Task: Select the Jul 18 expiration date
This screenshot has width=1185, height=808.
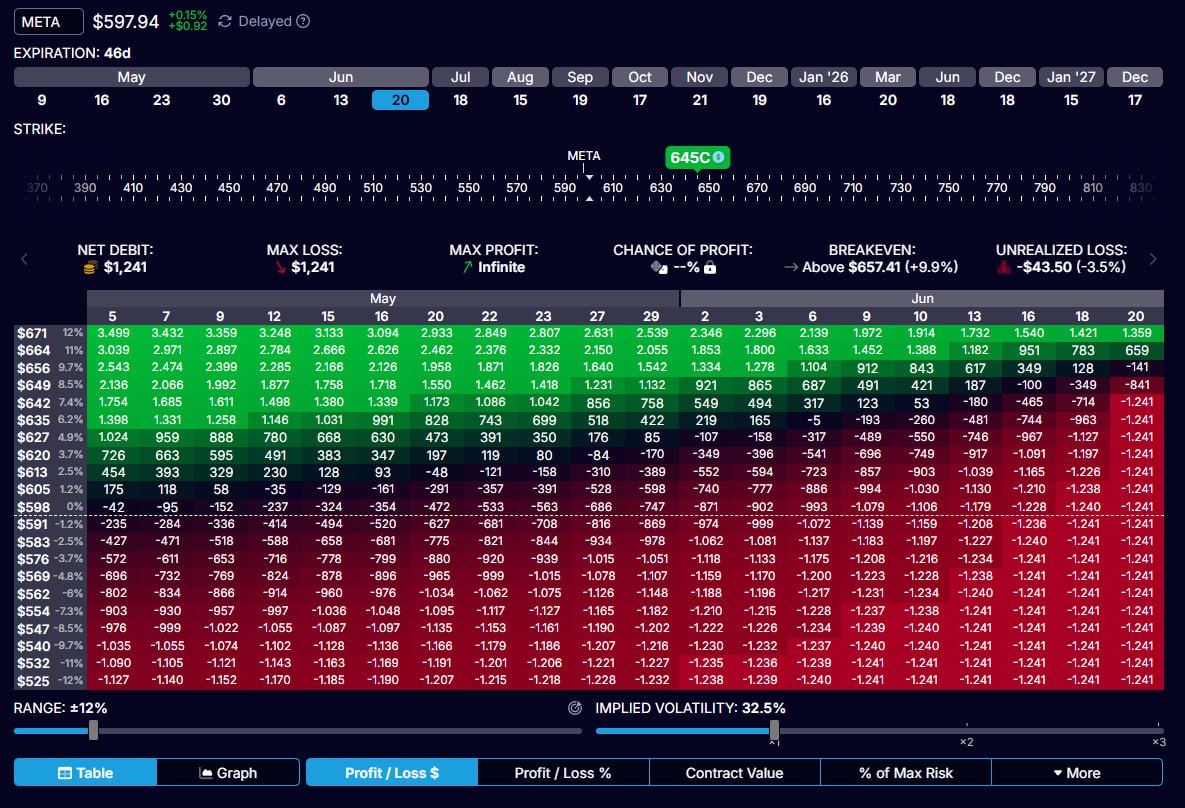Action: coord(460,100)
